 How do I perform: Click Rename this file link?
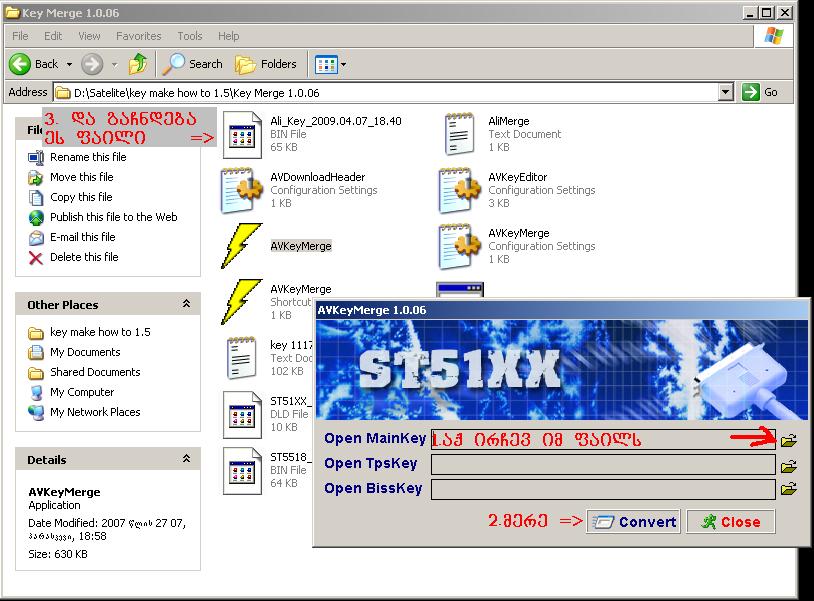point(88,157)
